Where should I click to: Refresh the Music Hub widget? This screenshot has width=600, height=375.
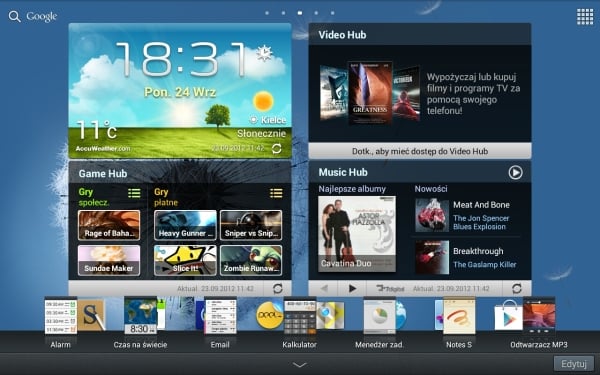pos(517,289)
